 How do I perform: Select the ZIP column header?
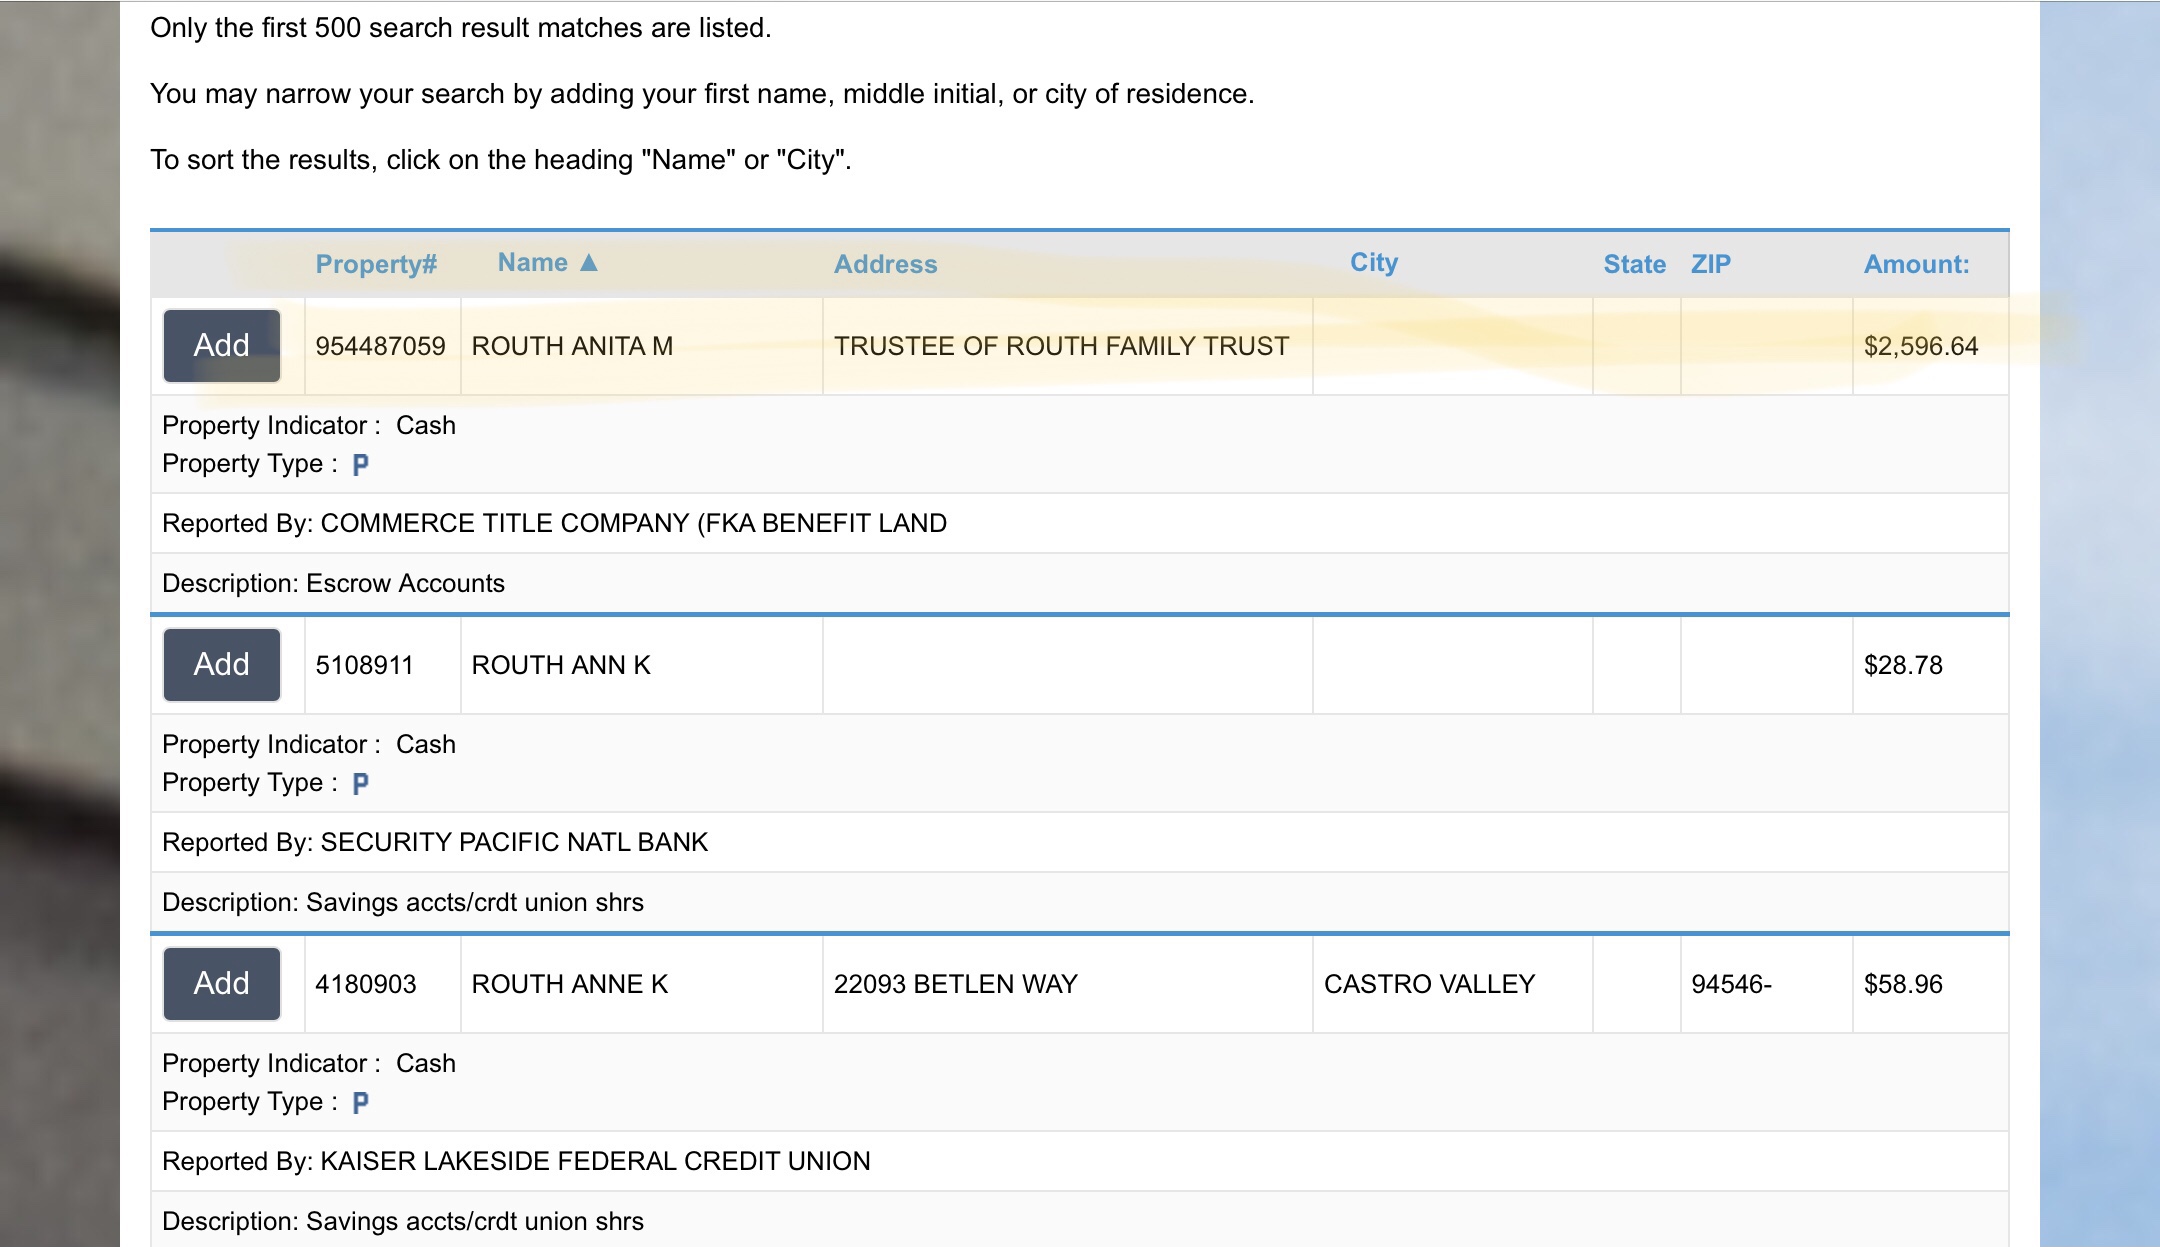tap(1711, 264)
